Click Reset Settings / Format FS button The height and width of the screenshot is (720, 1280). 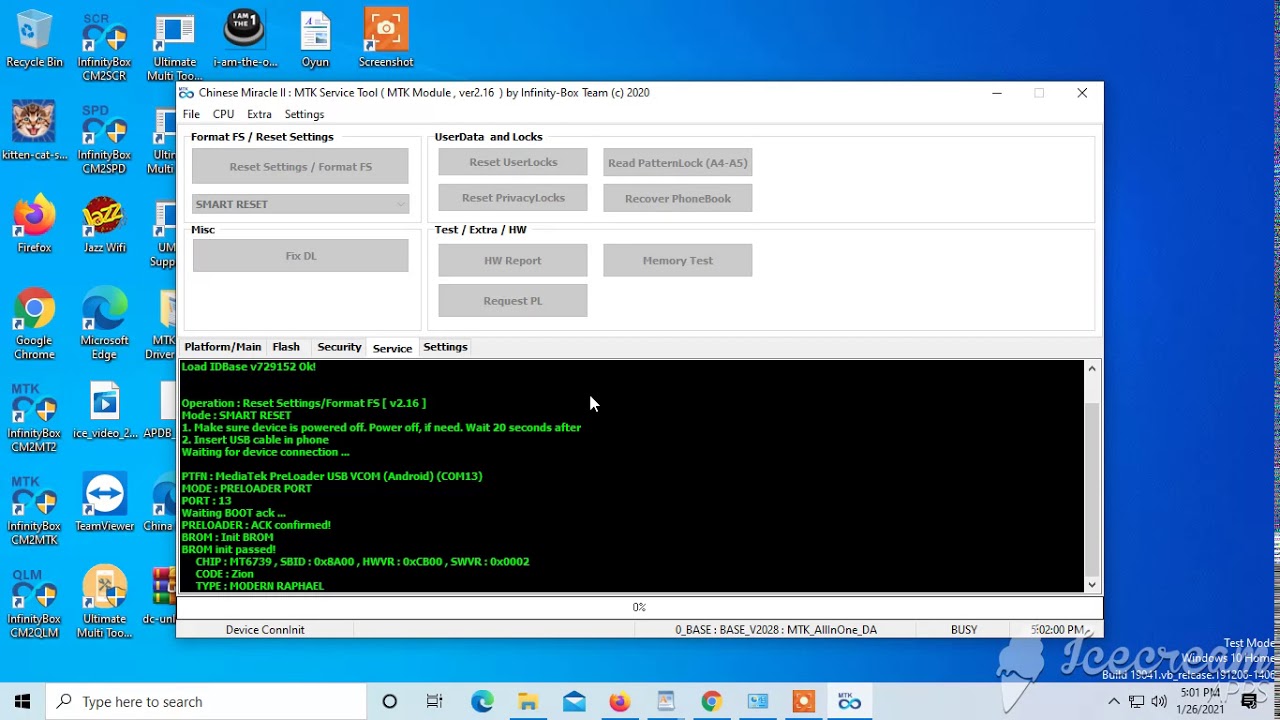point(300,166)
